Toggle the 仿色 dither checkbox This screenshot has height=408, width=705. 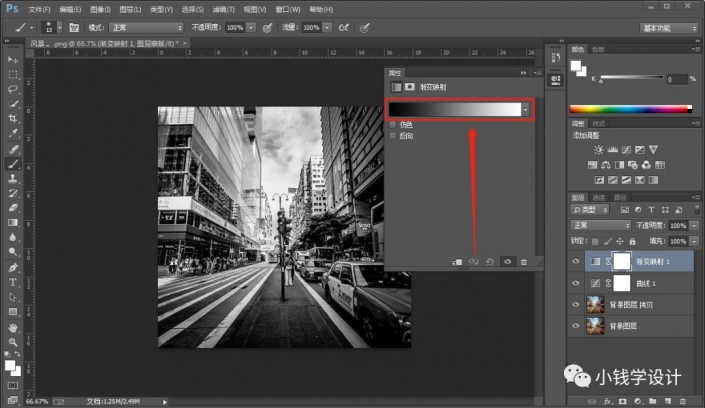393,125
